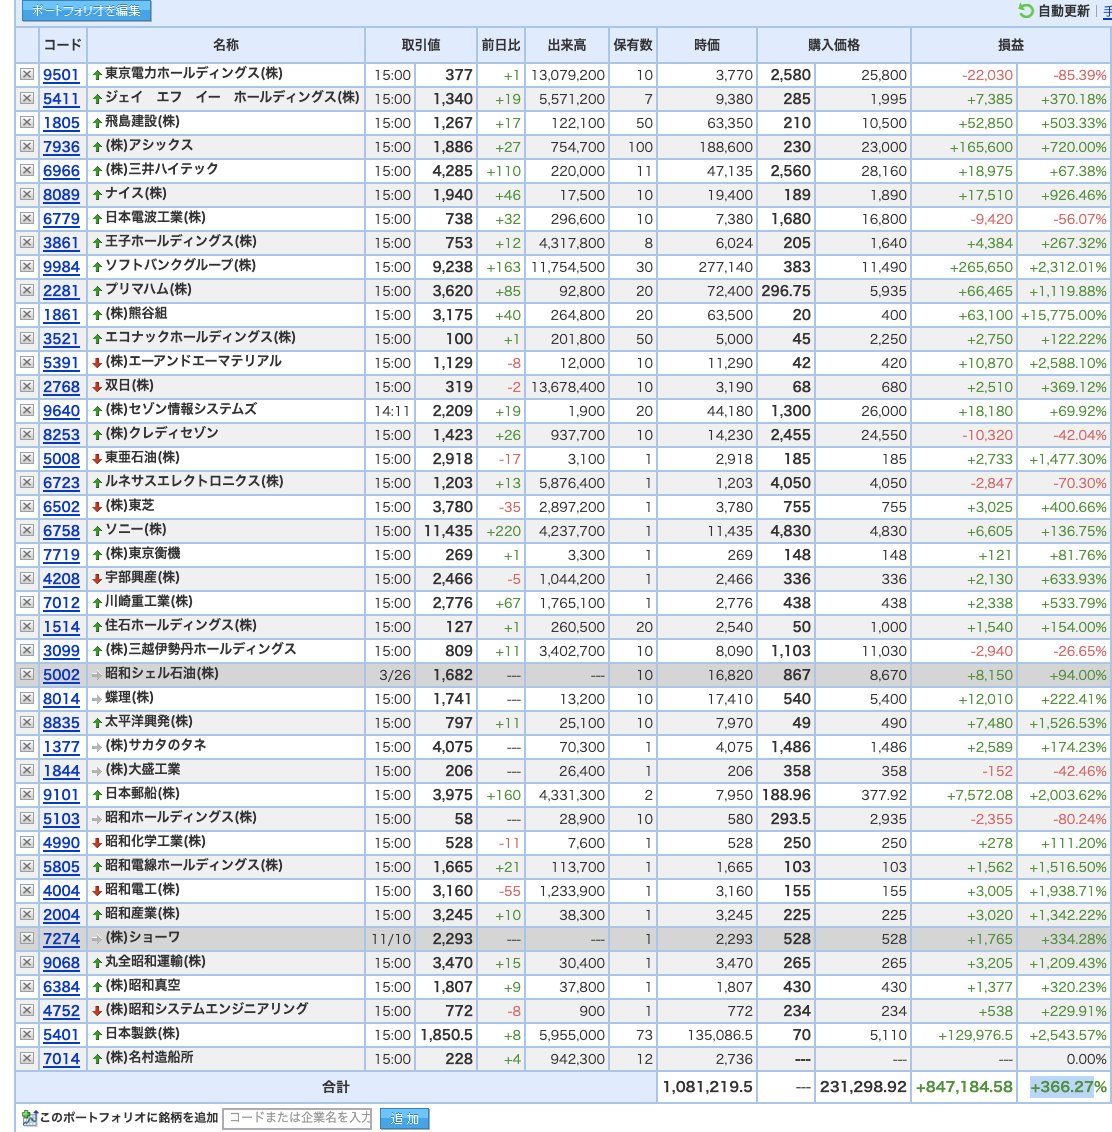
Task: Open the 自動更新 link
Action: [1063, 11]
